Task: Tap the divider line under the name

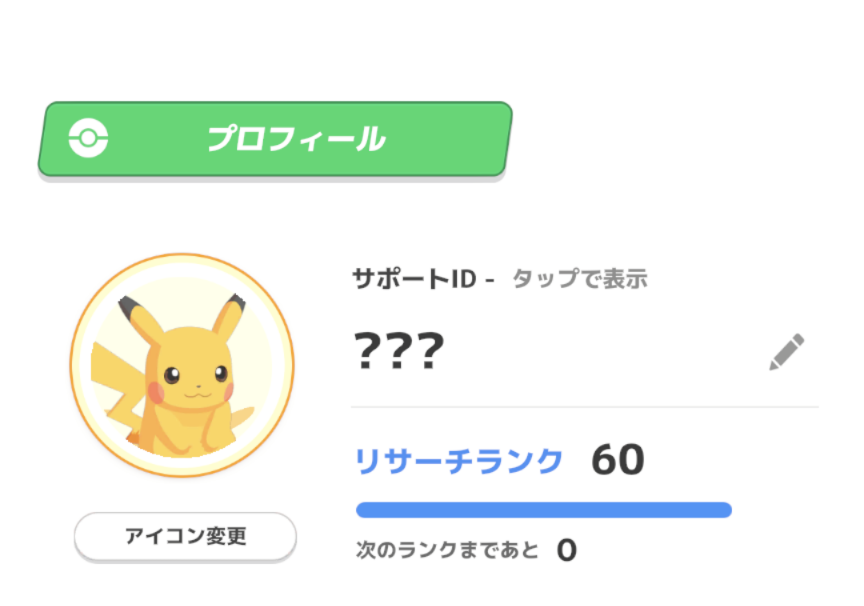Action: point(585,407)
